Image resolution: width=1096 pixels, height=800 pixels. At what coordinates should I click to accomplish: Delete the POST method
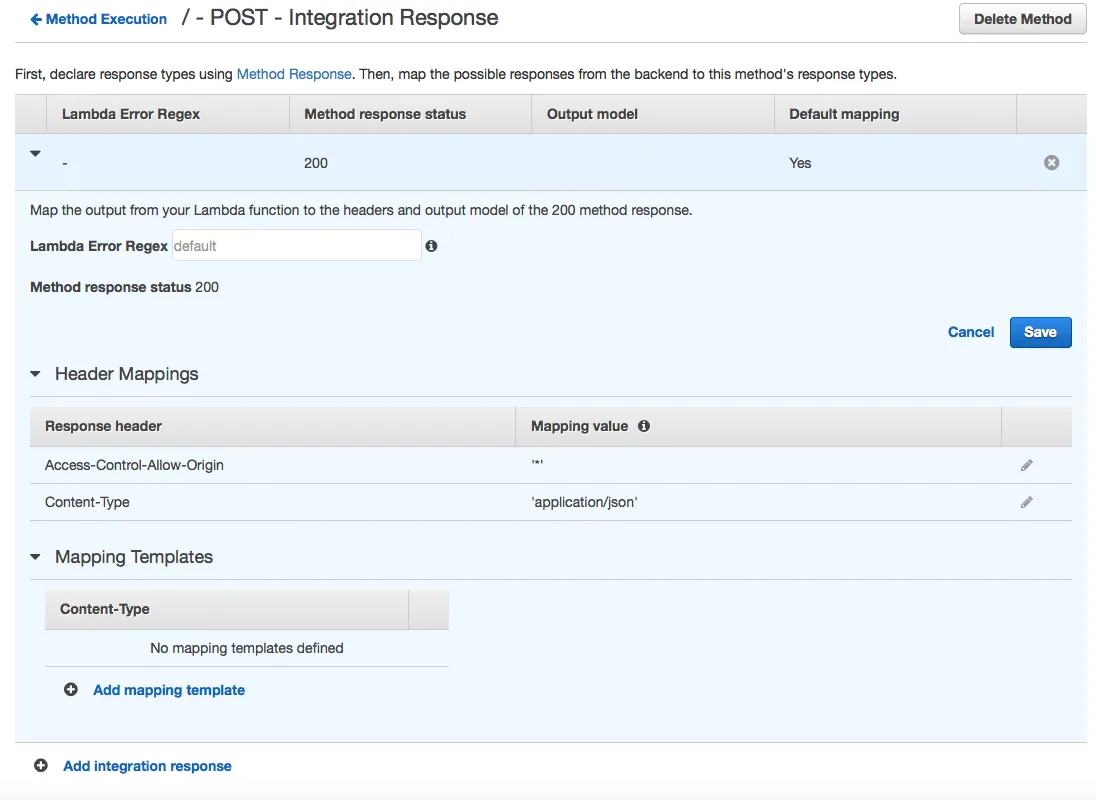click(x=1022, y=19)
